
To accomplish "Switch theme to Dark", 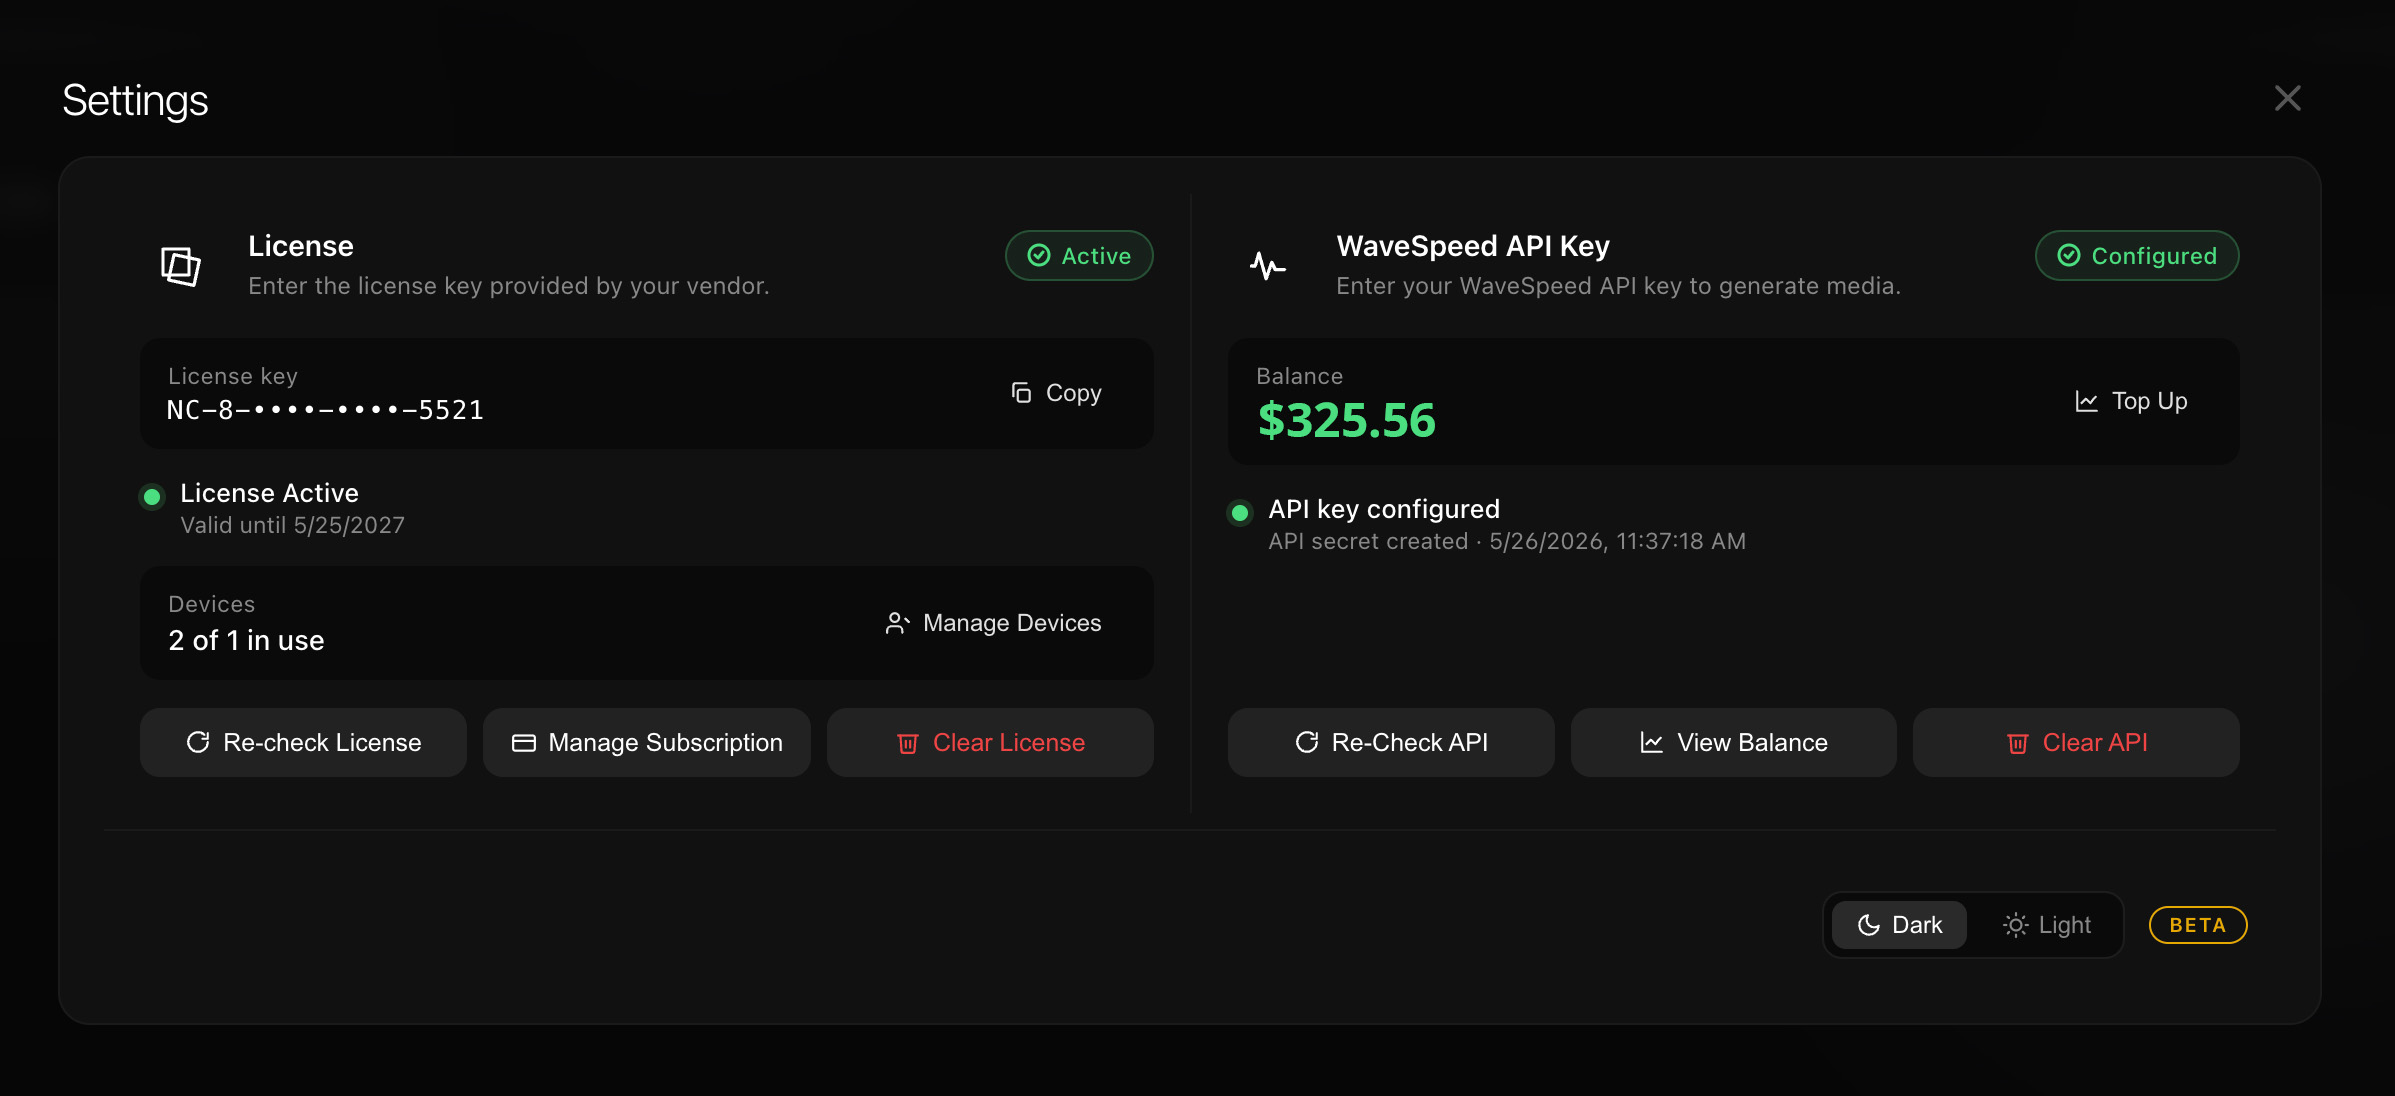I will point(1899,925).
